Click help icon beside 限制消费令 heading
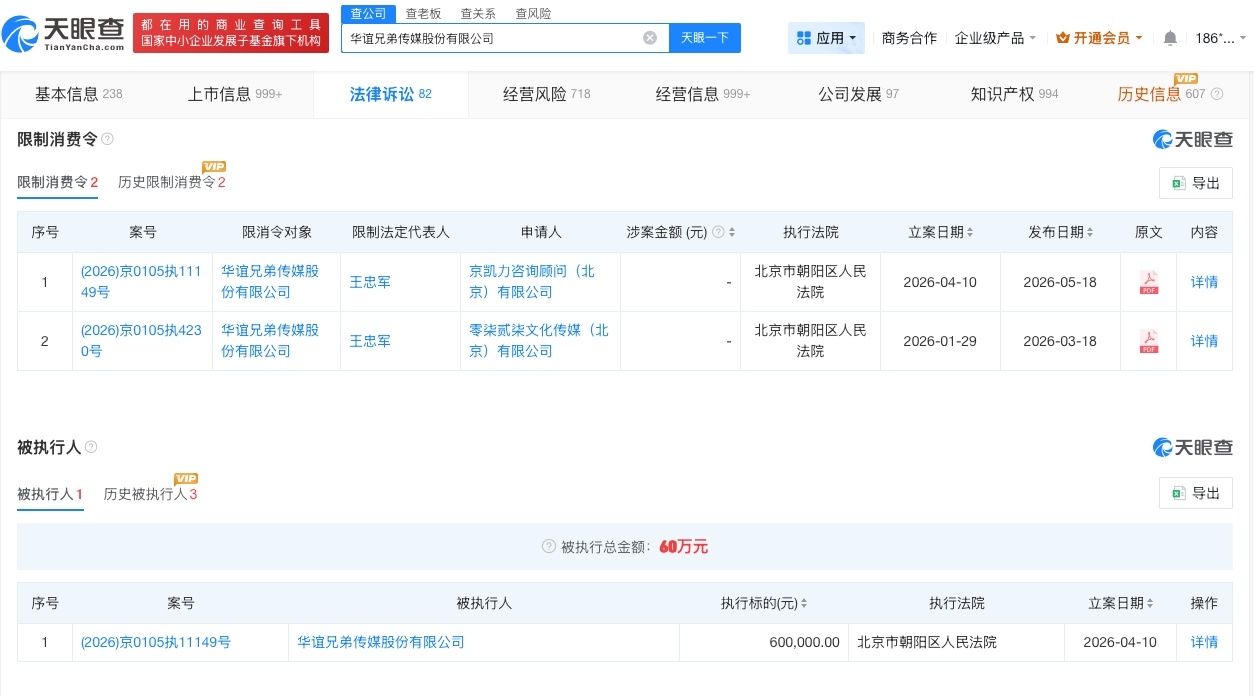This screenshot has height=696, width=1254. [107, 139]
